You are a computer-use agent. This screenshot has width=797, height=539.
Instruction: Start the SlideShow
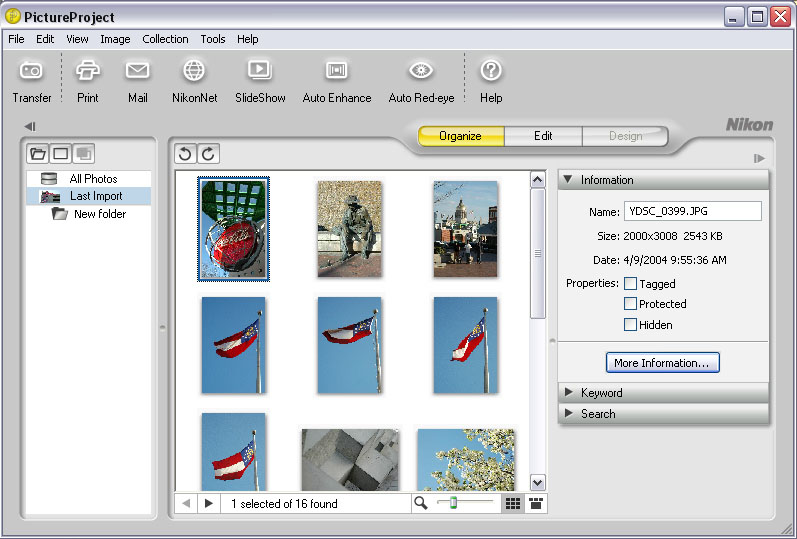[260, 71]
